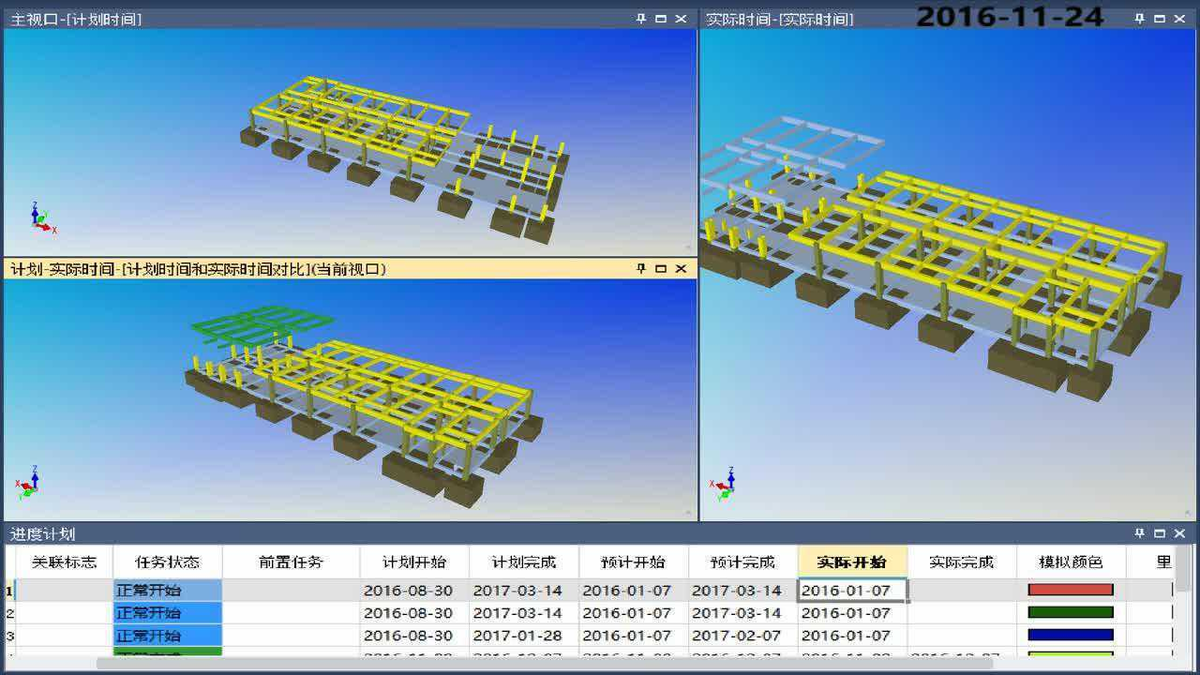Click row 3 预计完成 cell 2017-02-07
The width and height of the screenshot is (1200, 675).
tap(743, 635)
